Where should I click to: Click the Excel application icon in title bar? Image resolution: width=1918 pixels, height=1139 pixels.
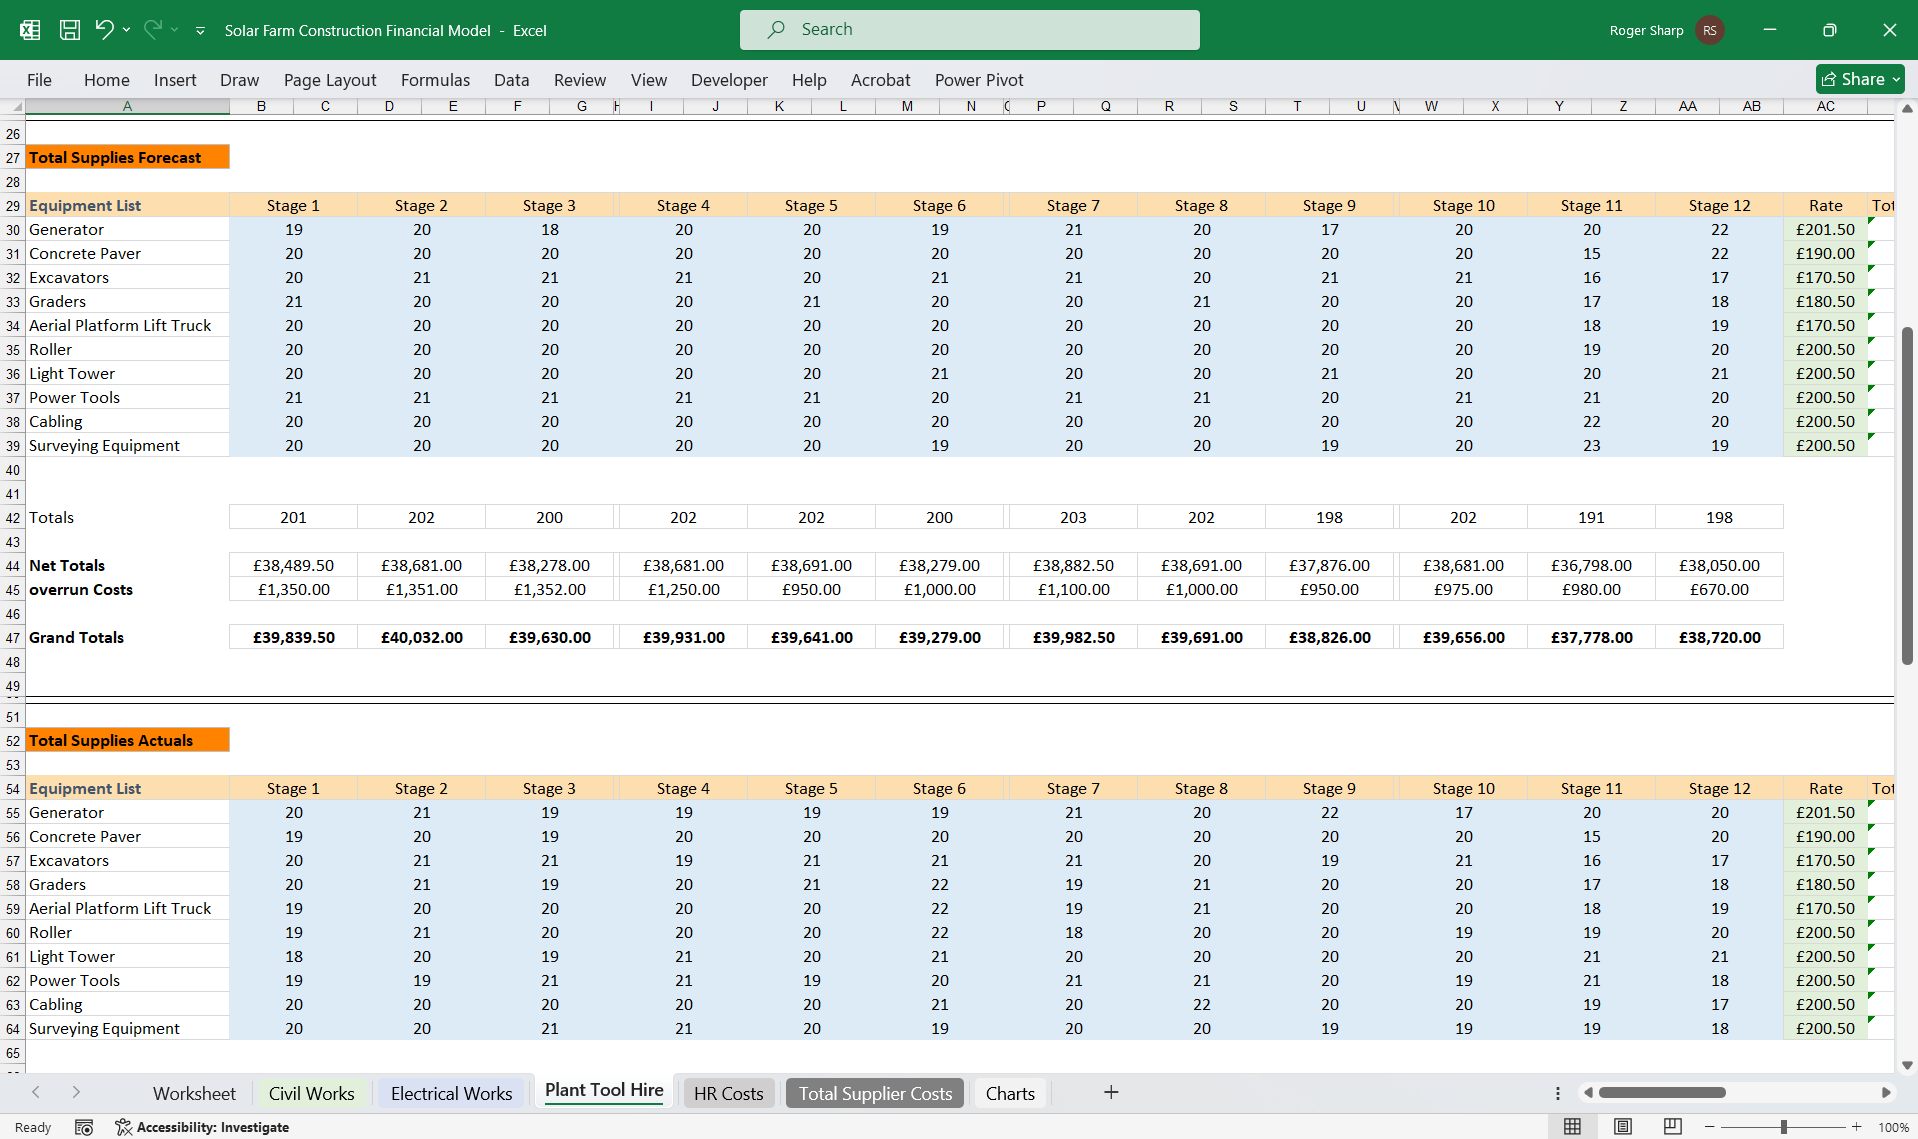pos(30,30)
